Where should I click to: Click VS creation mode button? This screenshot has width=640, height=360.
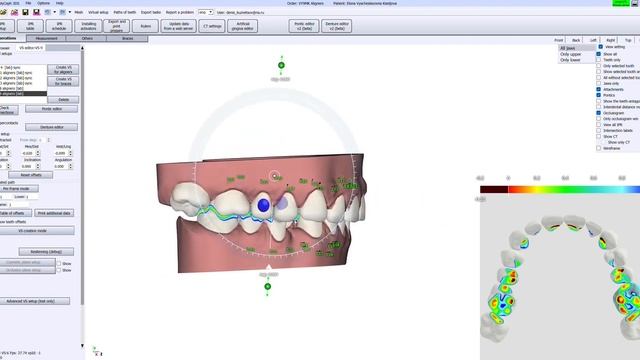[x=37, y=231]
